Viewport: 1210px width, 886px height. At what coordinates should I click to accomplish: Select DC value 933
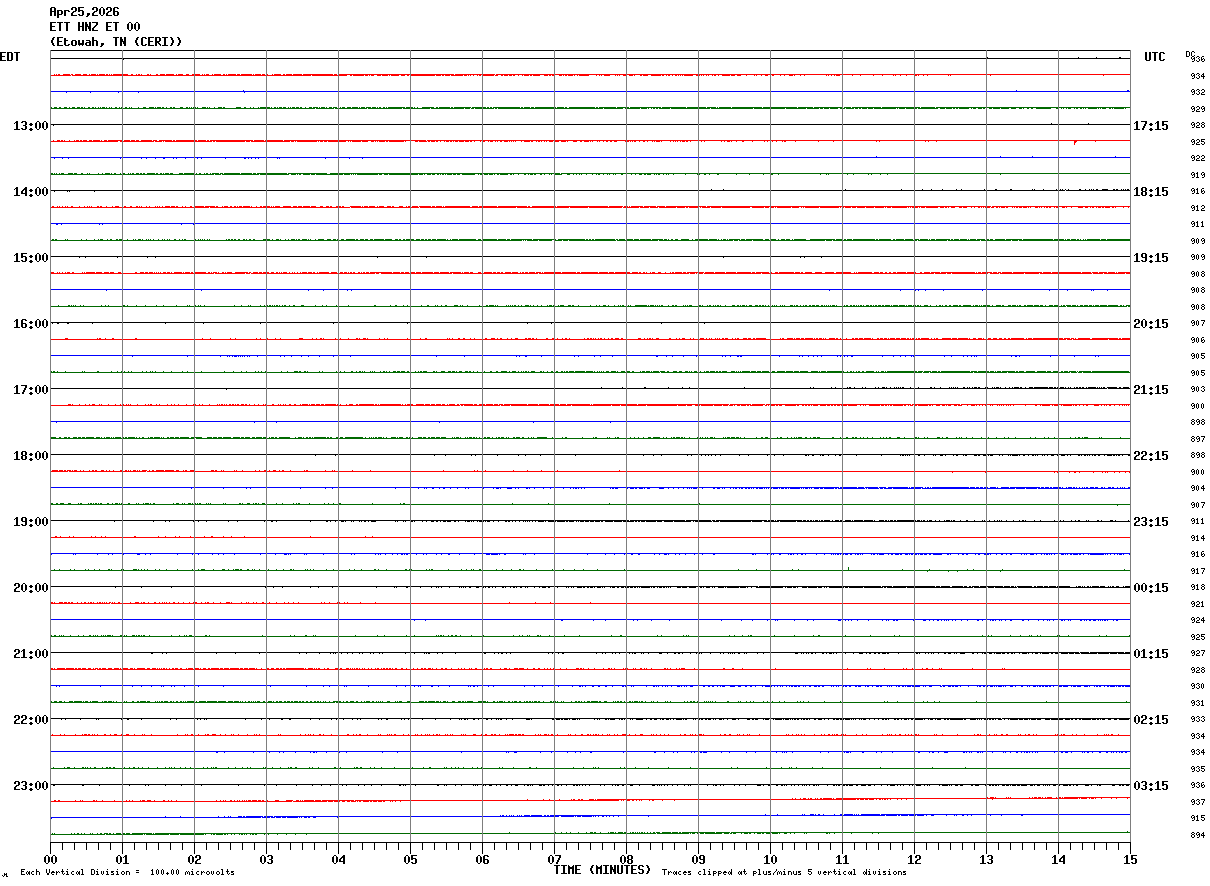coord(1197,719)
